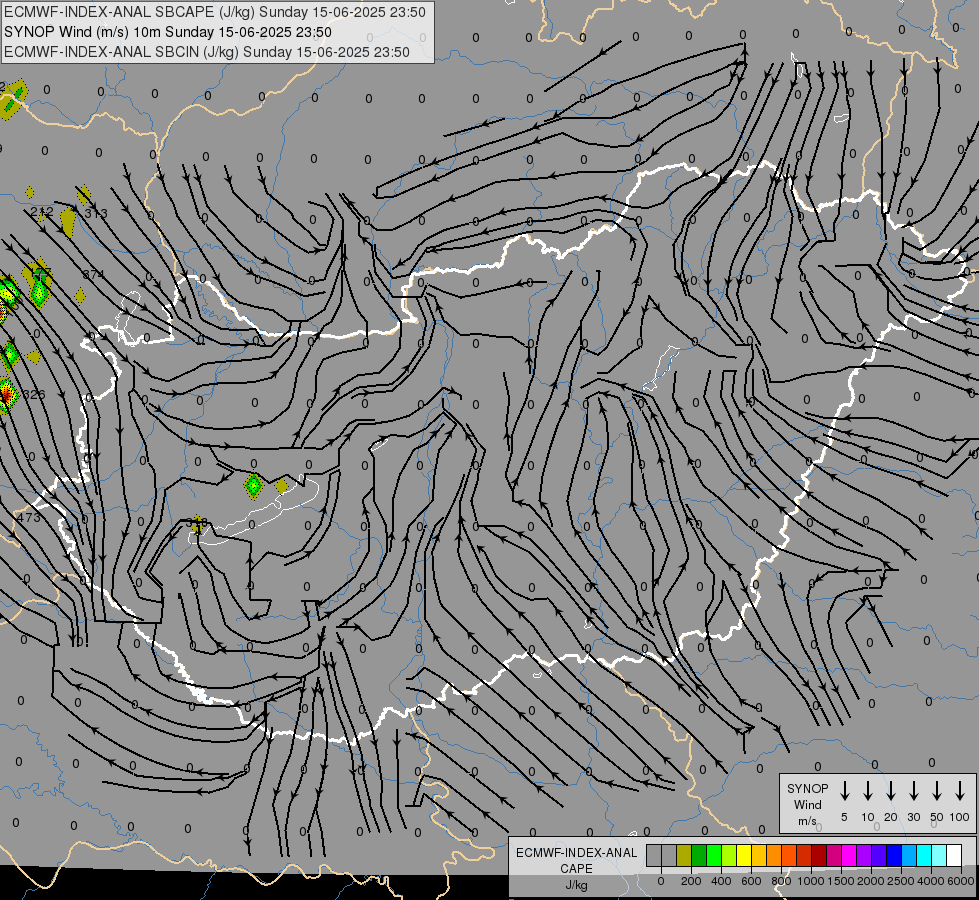Click the 1500 tick label on colorbar
Image resolution: width=979 pixels, height=900 pixels.
point(841,881)
